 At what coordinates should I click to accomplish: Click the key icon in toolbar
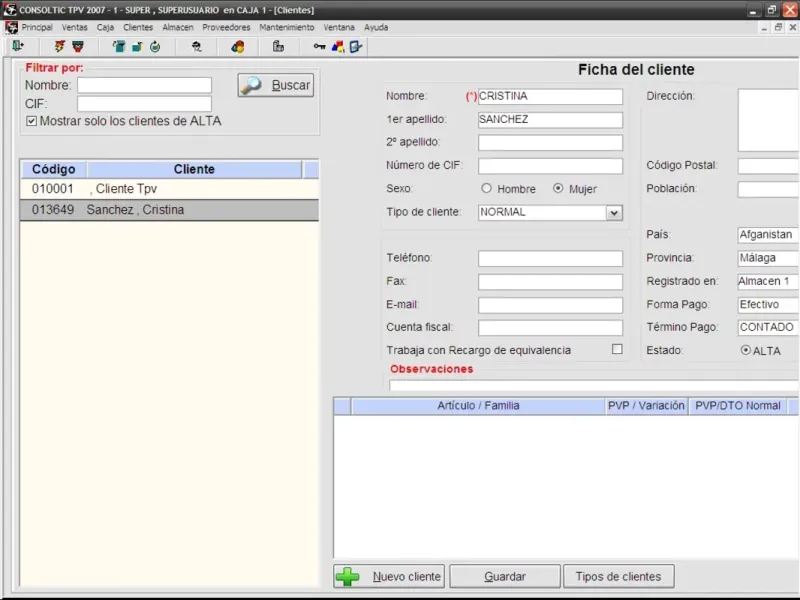[x=319, y=46]
